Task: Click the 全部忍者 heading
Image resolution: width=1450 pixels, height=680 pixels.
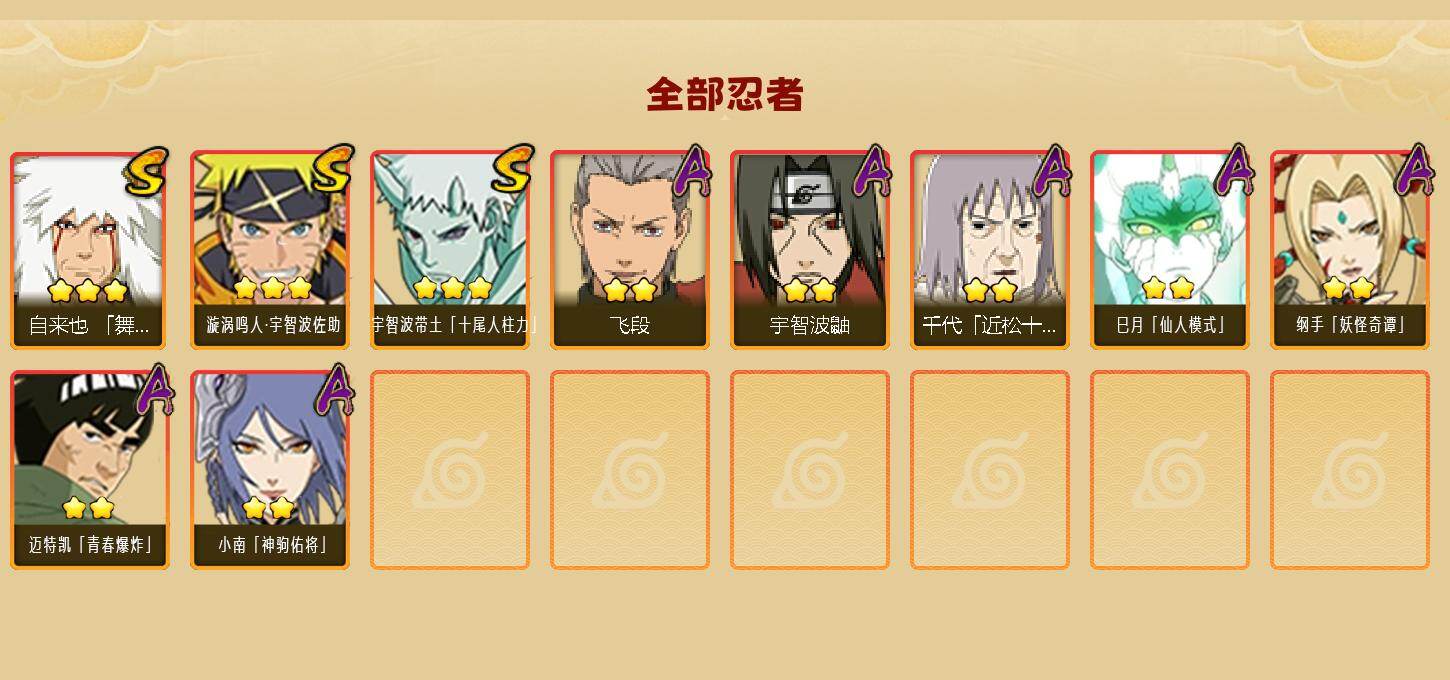Action: [725, 95]
